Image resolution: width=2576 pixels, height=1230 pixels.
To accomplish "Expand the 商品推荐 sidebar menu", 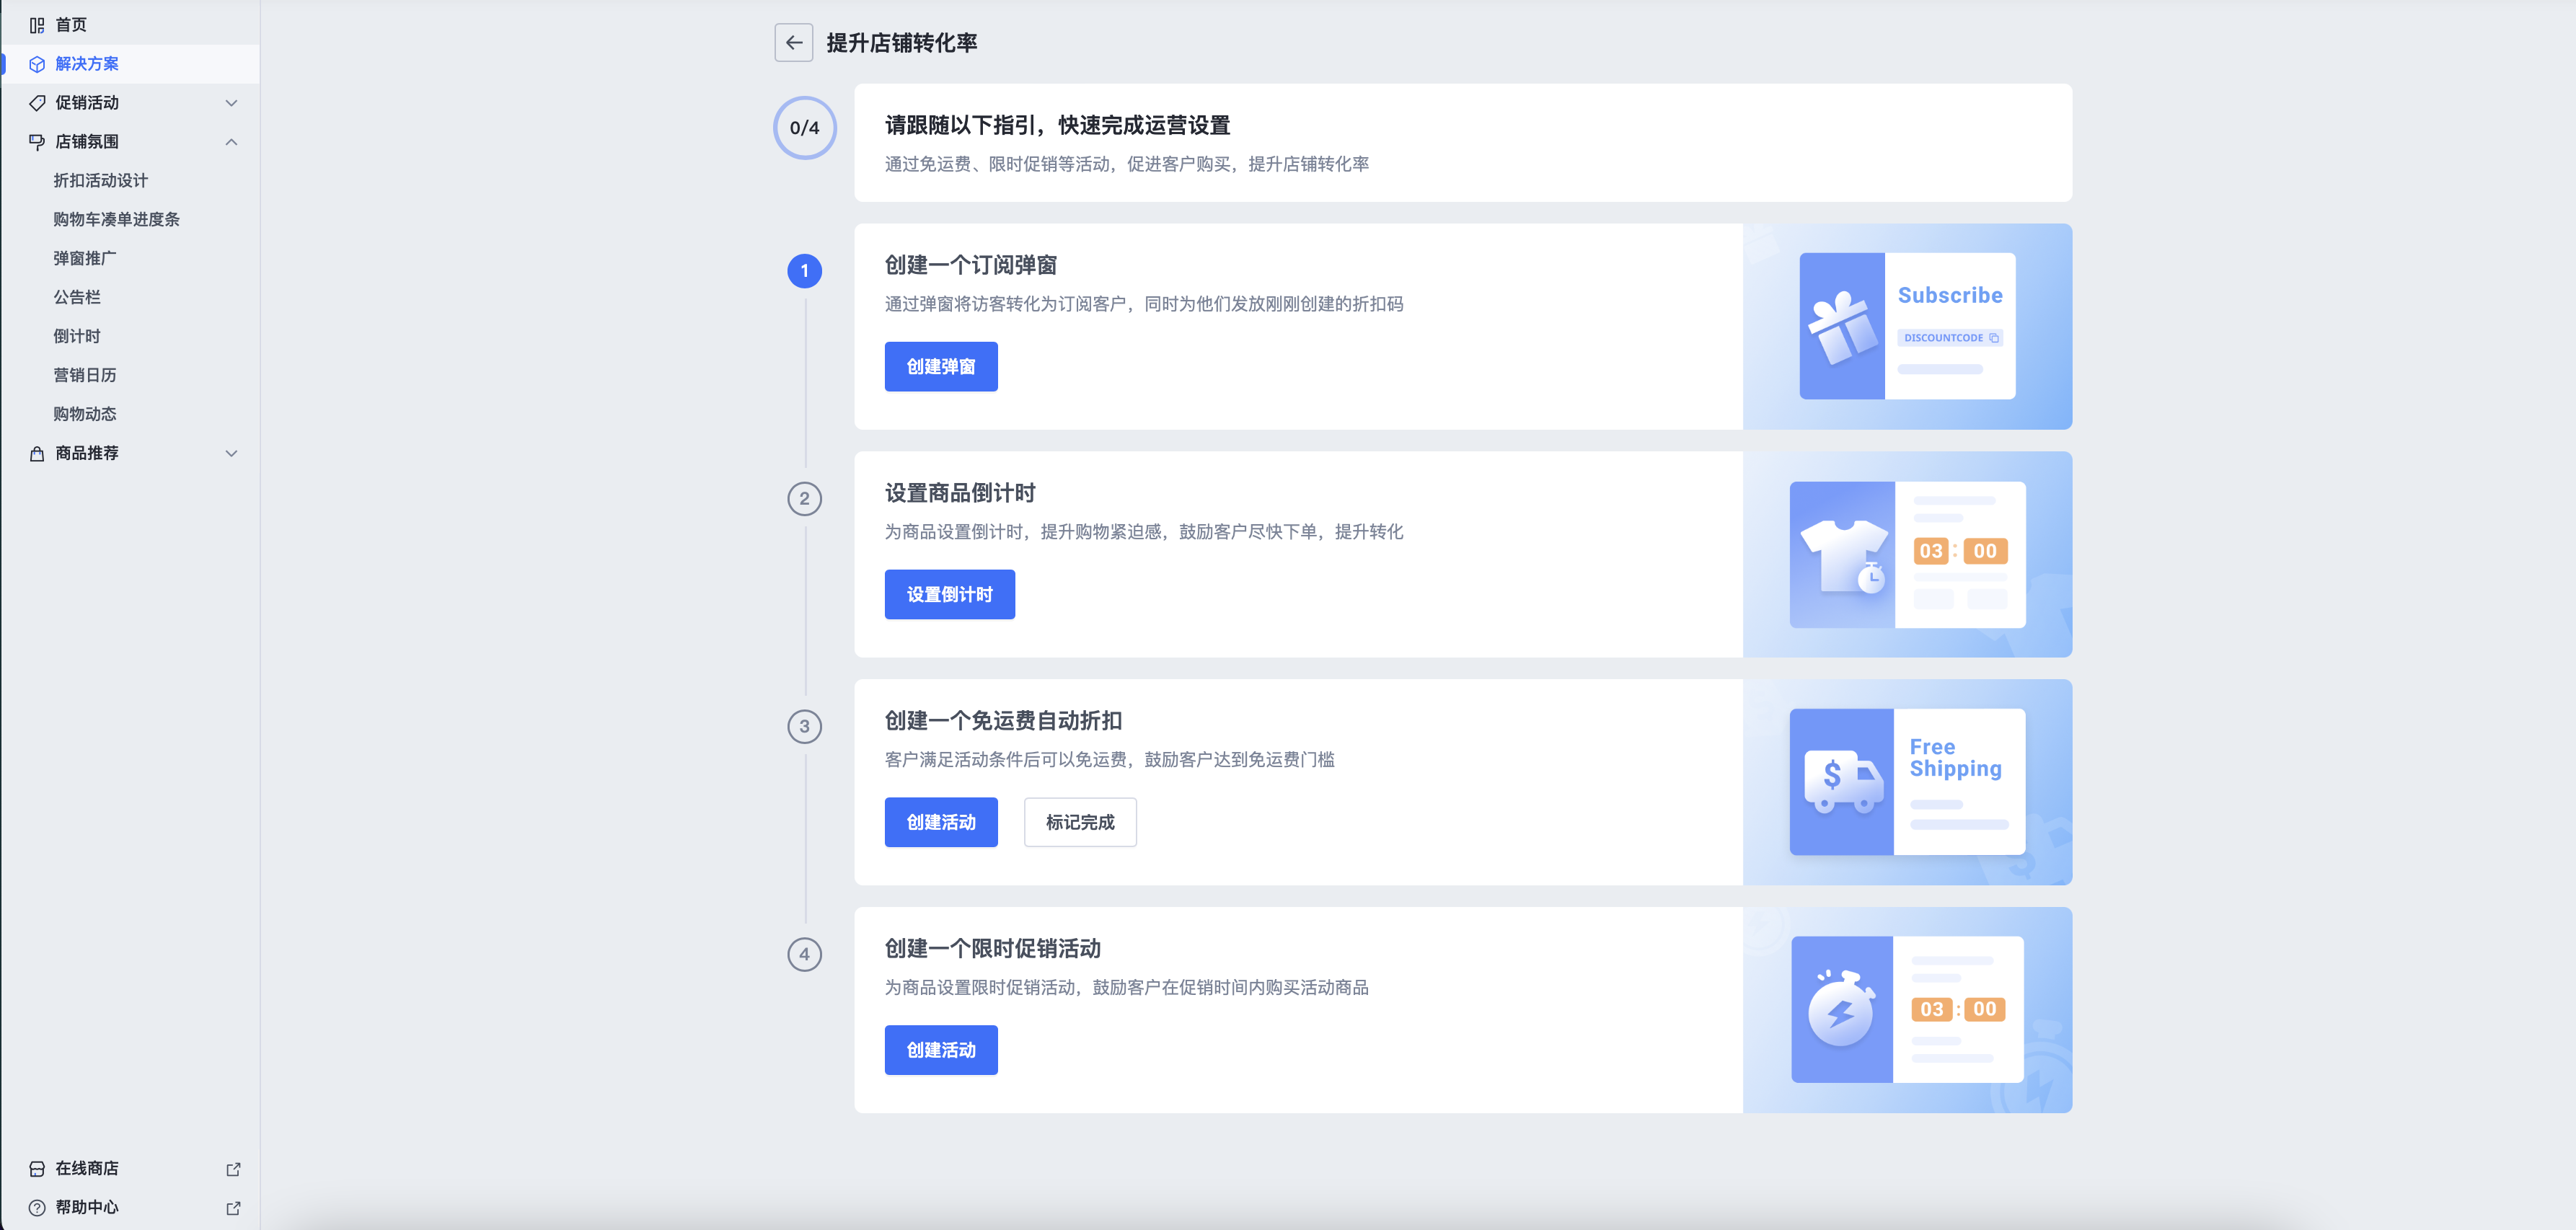I will click(232, 453).
